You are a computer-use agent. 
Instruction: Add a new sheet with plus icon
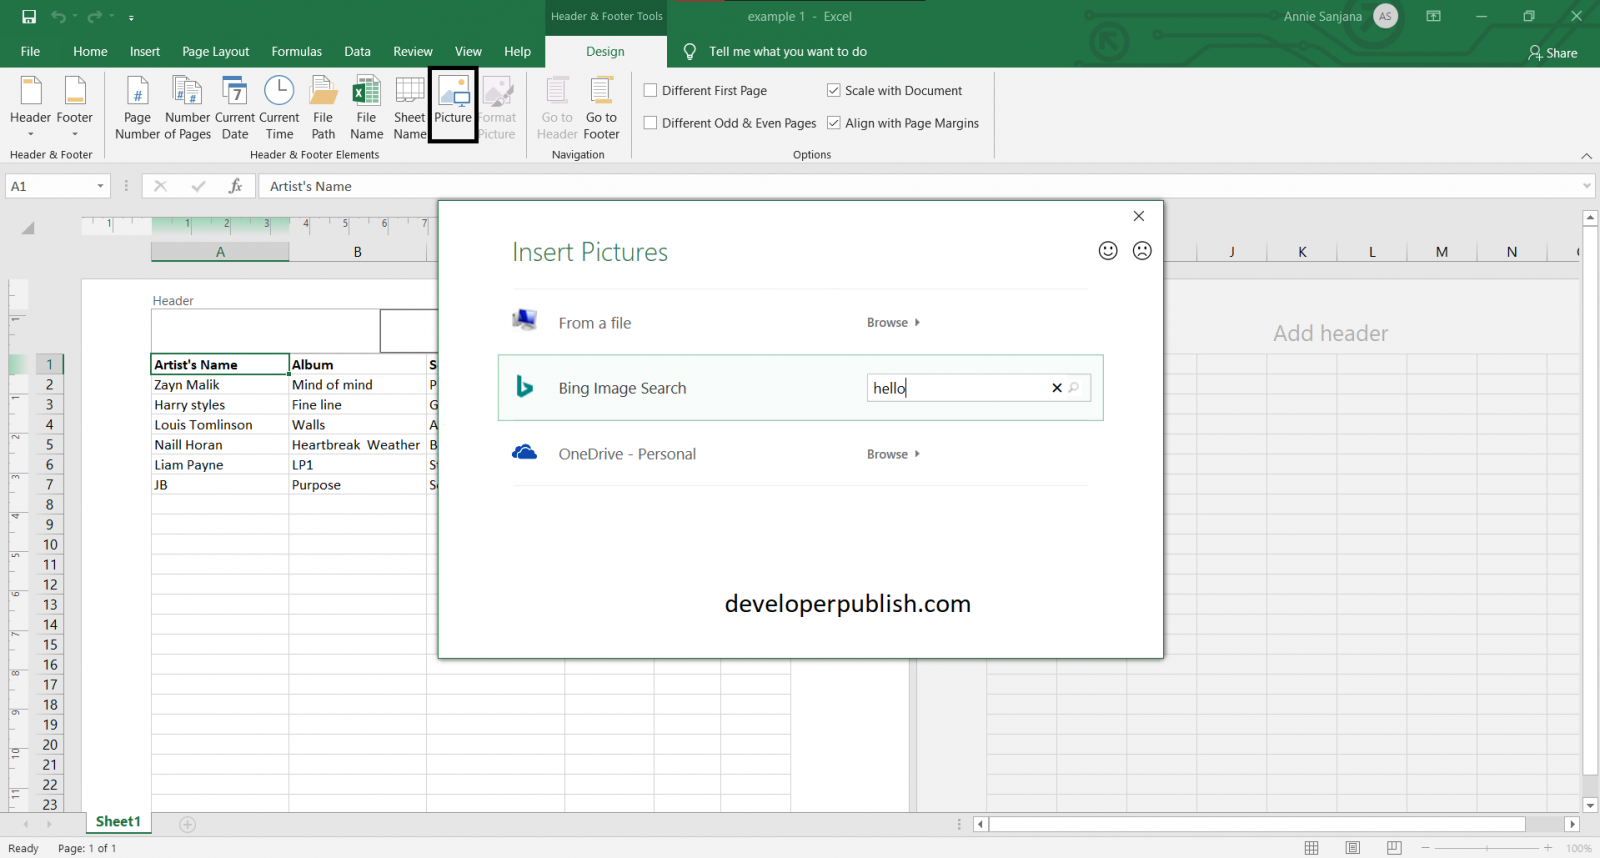click(187, 824)
